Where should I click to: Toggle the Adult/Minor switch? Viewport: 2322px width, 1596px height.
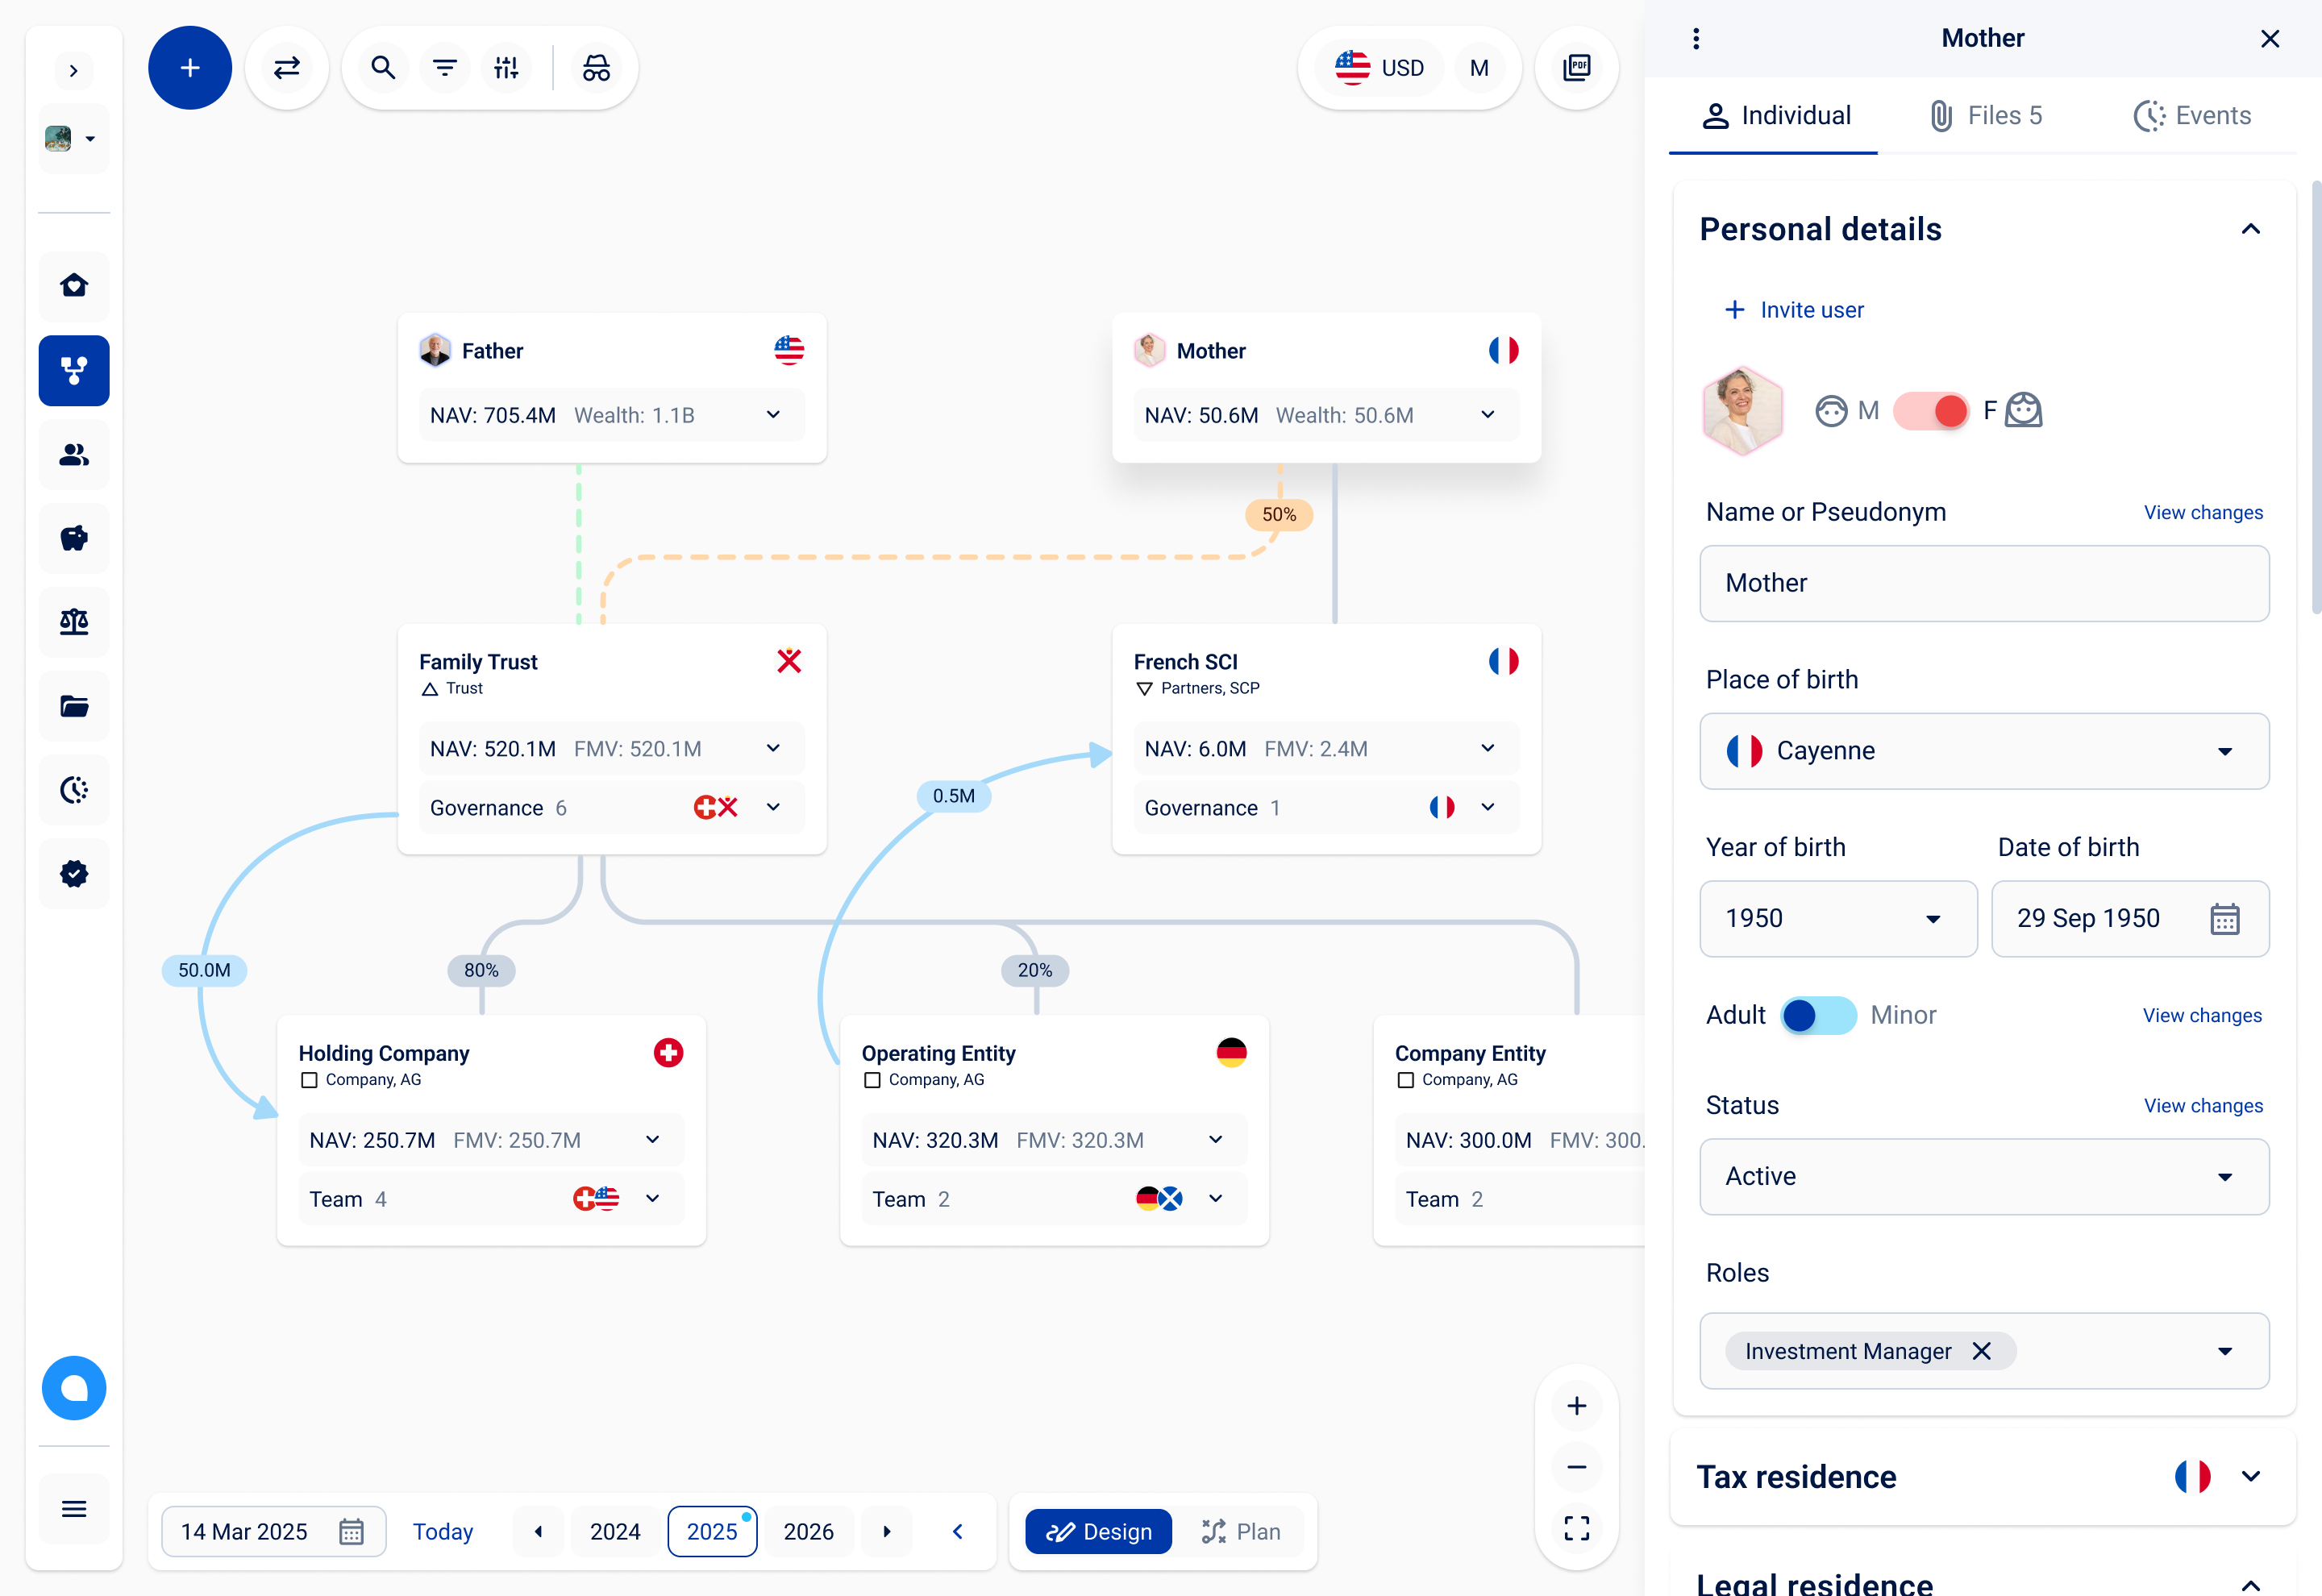pyautogui.click(x=1818, y=1016)
